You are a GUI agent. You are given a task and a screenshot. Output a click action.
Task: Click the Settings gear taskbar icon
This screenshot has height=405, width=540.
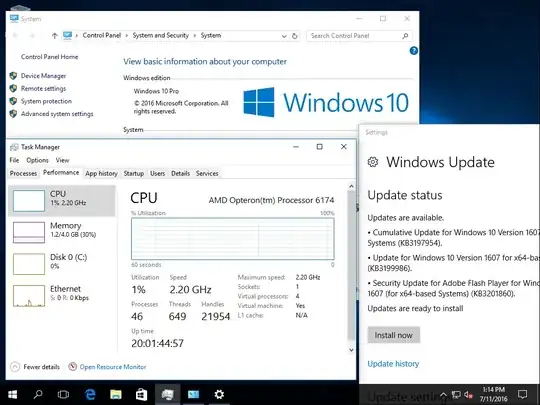219,394
